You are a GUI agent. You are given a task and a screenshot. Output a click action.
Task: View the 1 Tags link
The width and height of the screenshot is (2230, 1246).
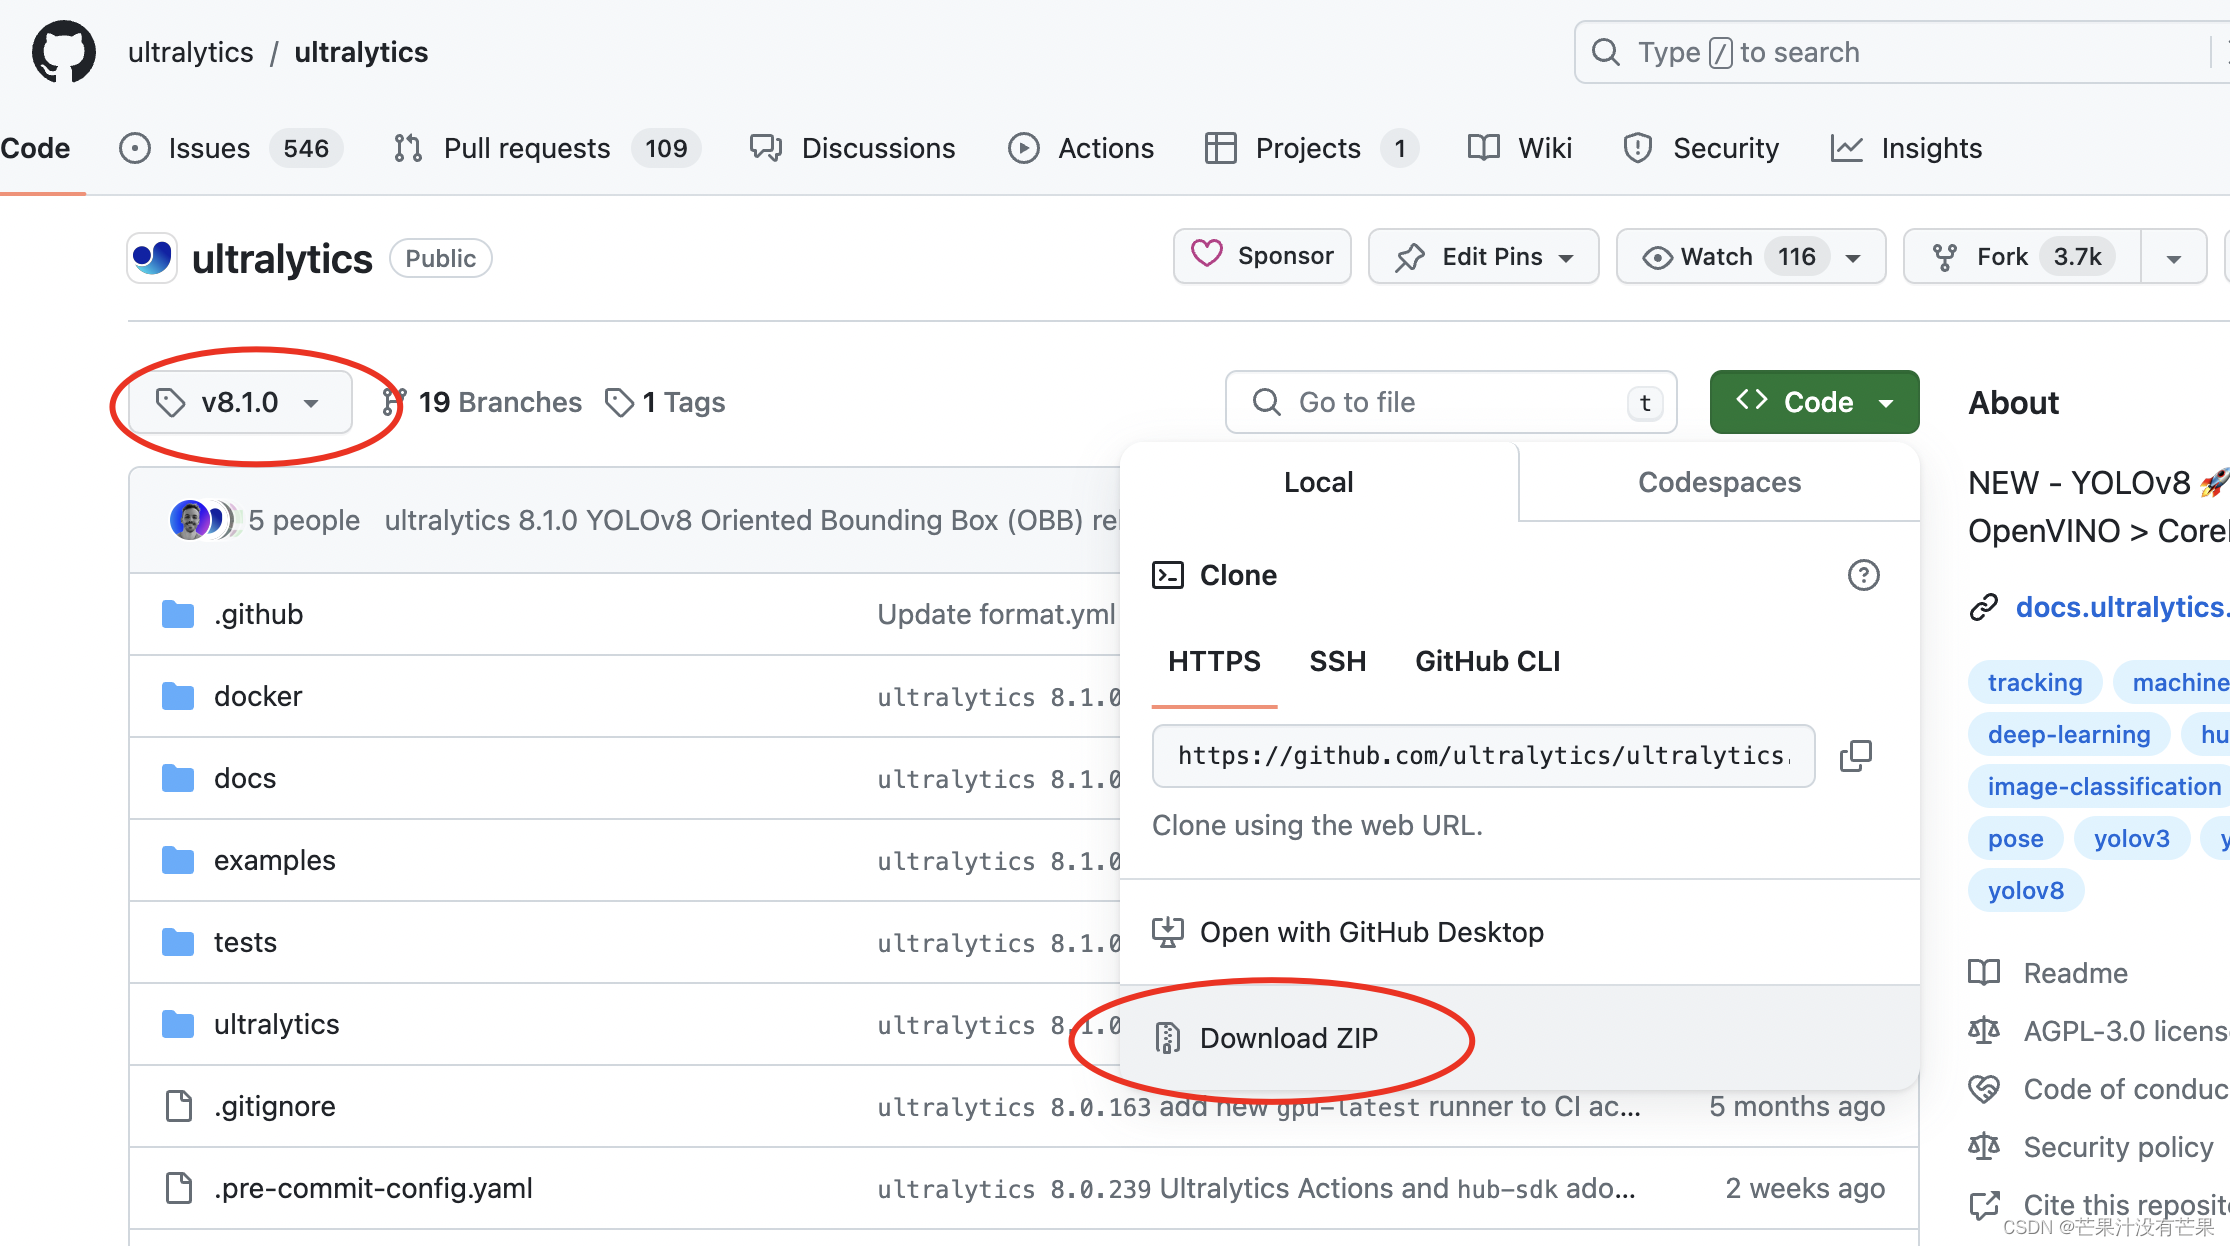pyautogui.click(x=666, y=402)
